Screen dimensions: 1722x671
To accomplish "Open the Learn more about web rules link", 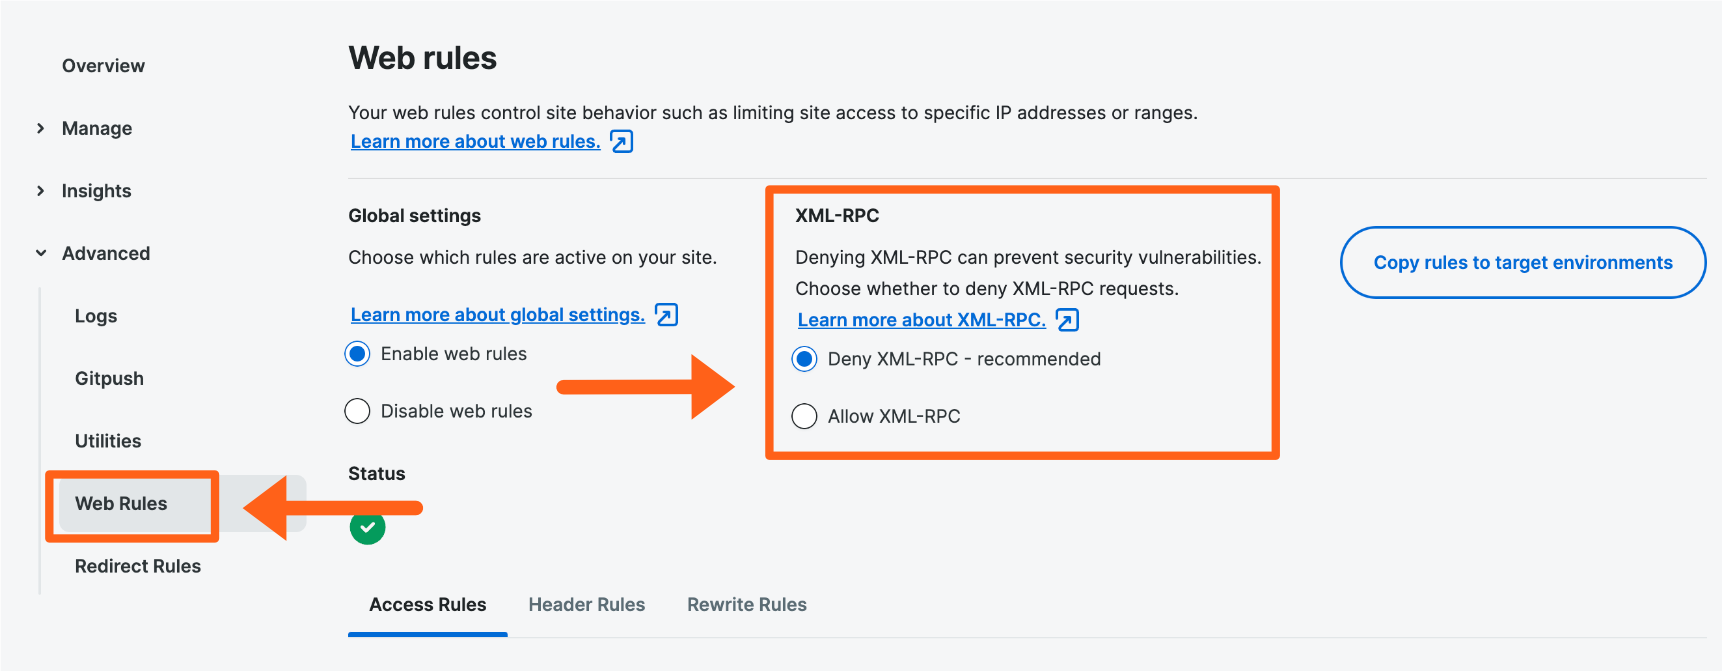I will click(x=475, y=141).
